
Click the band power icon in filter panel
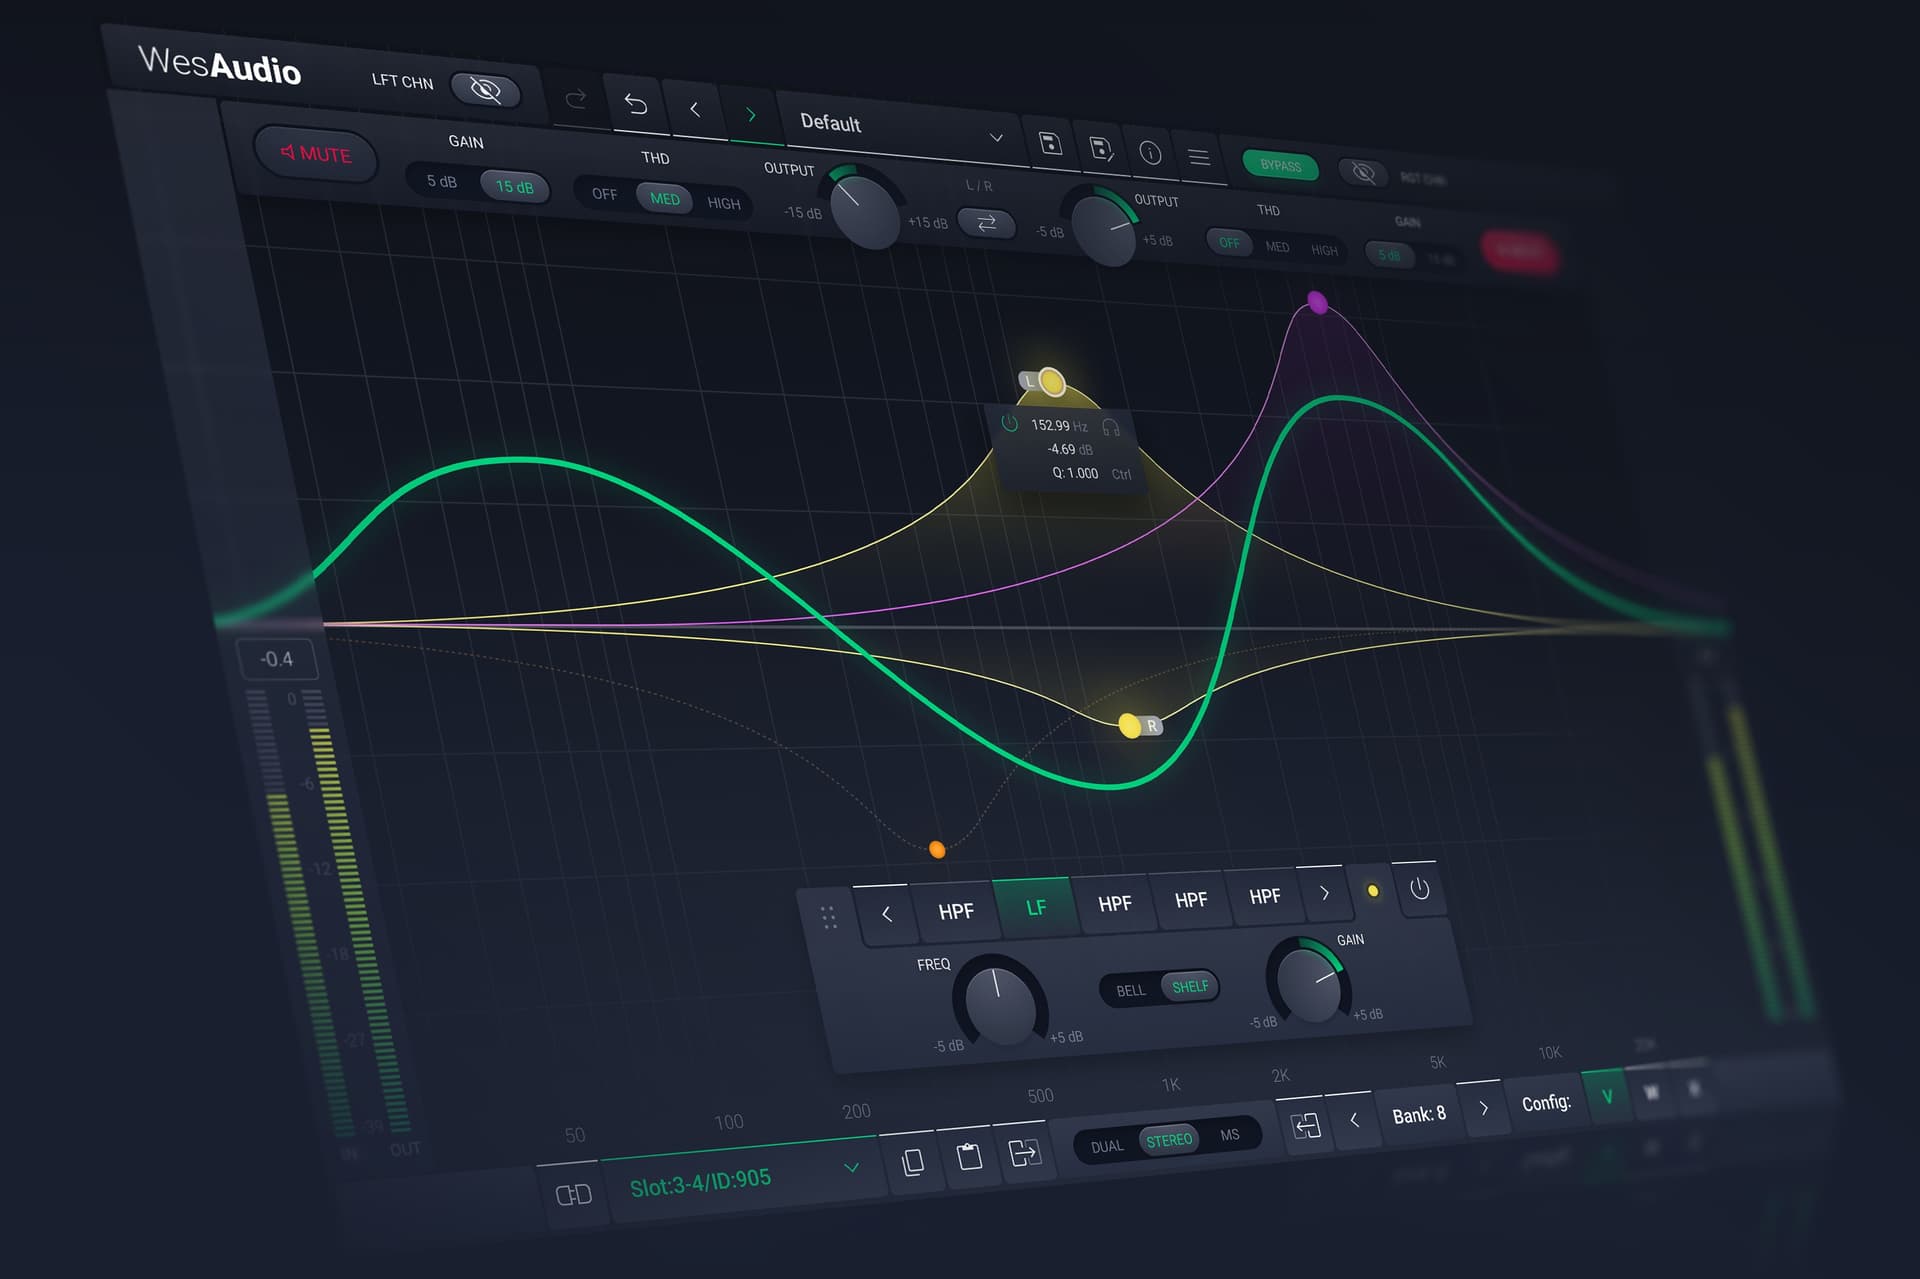tap(1419, 889)
